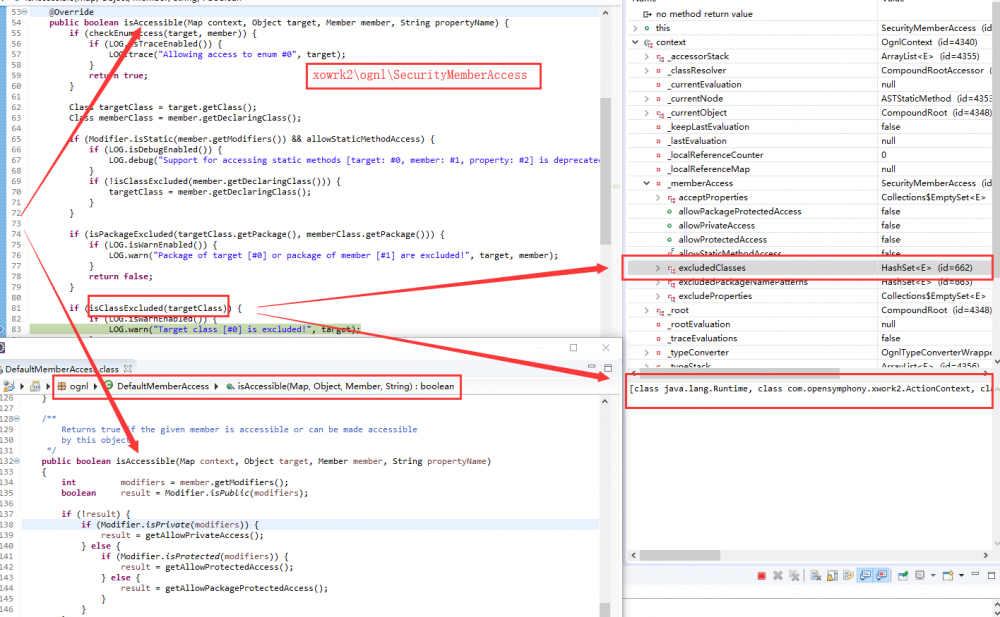
Task: Click the project icon in breadcrumb
Action: 9,386
